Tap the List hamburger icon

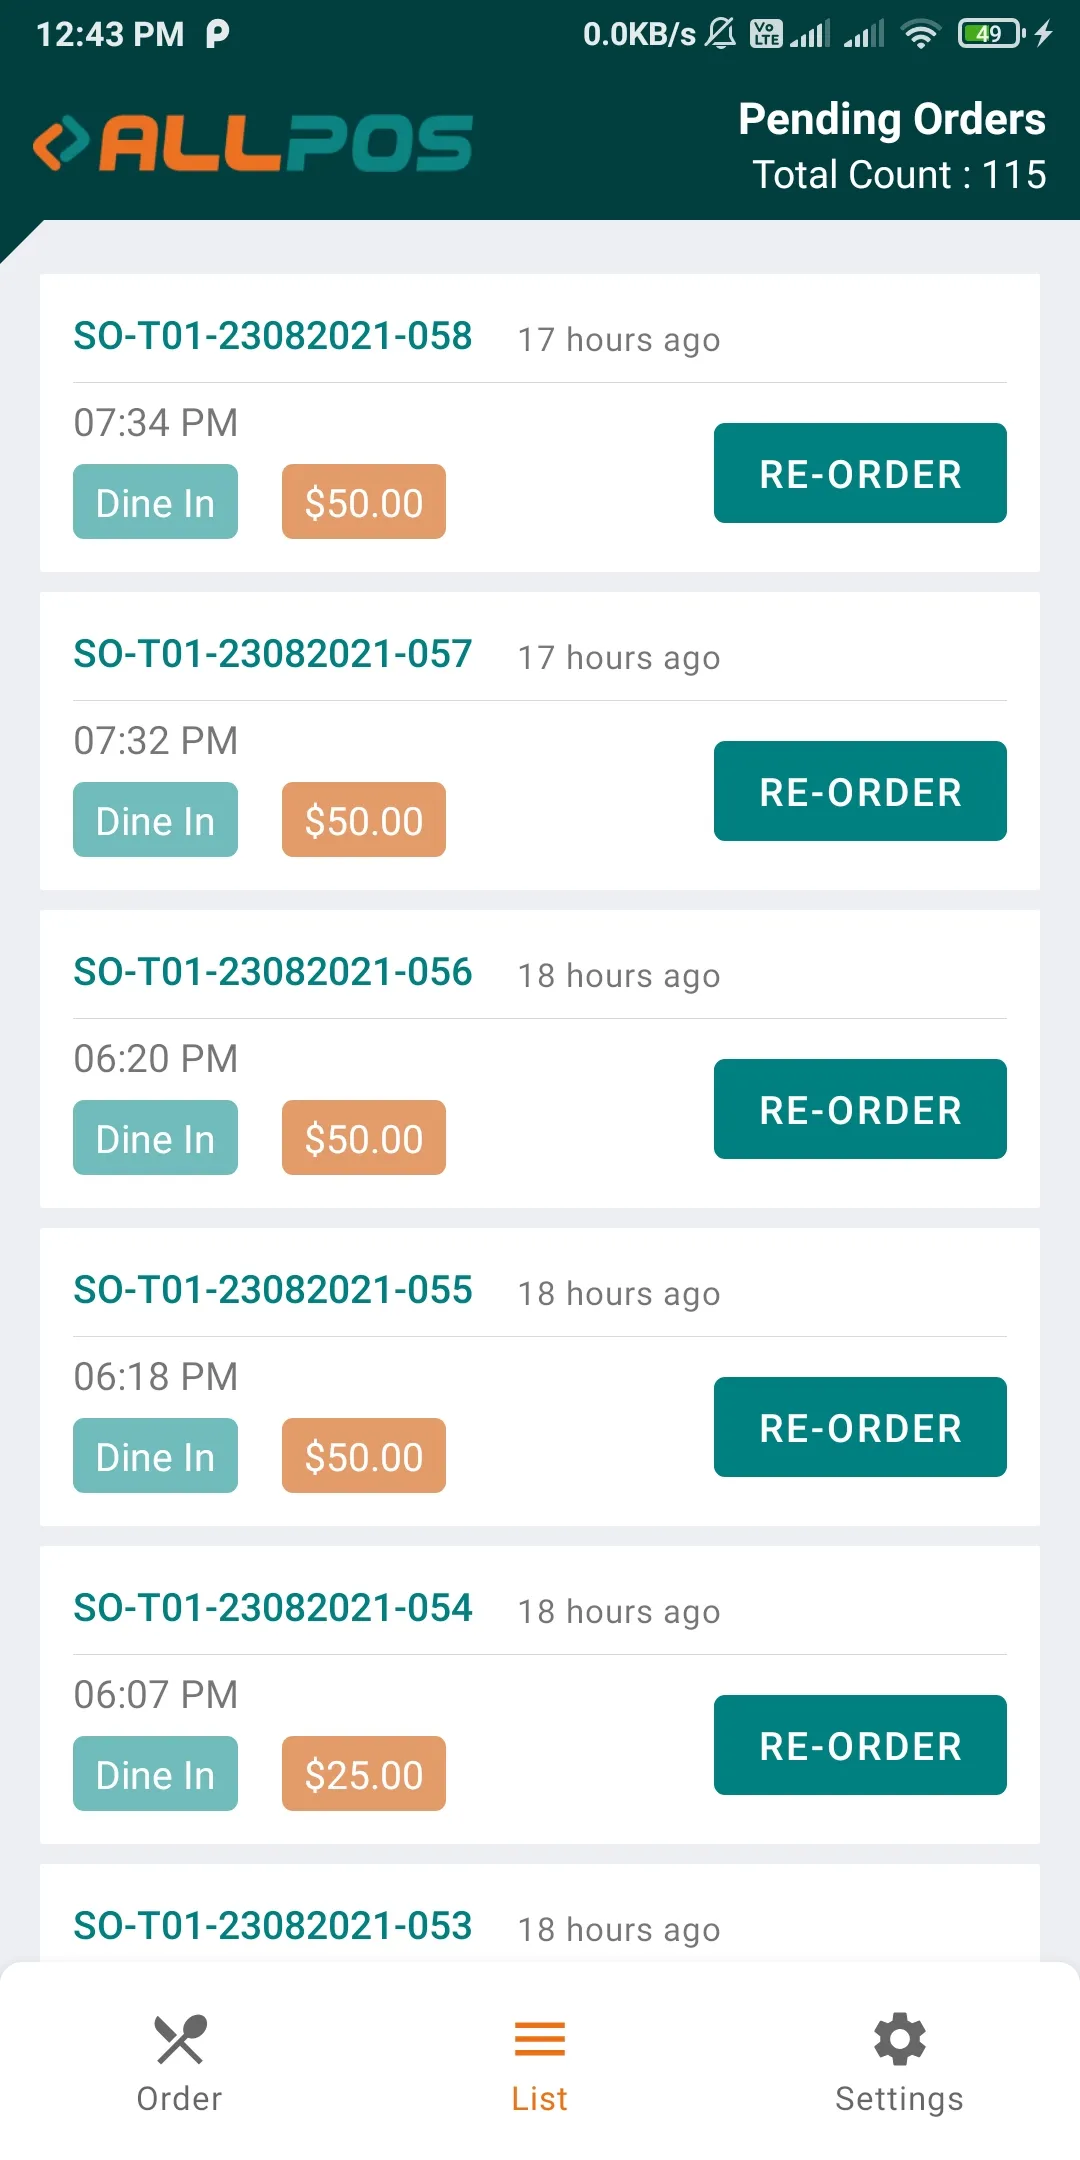[540, 2039]
